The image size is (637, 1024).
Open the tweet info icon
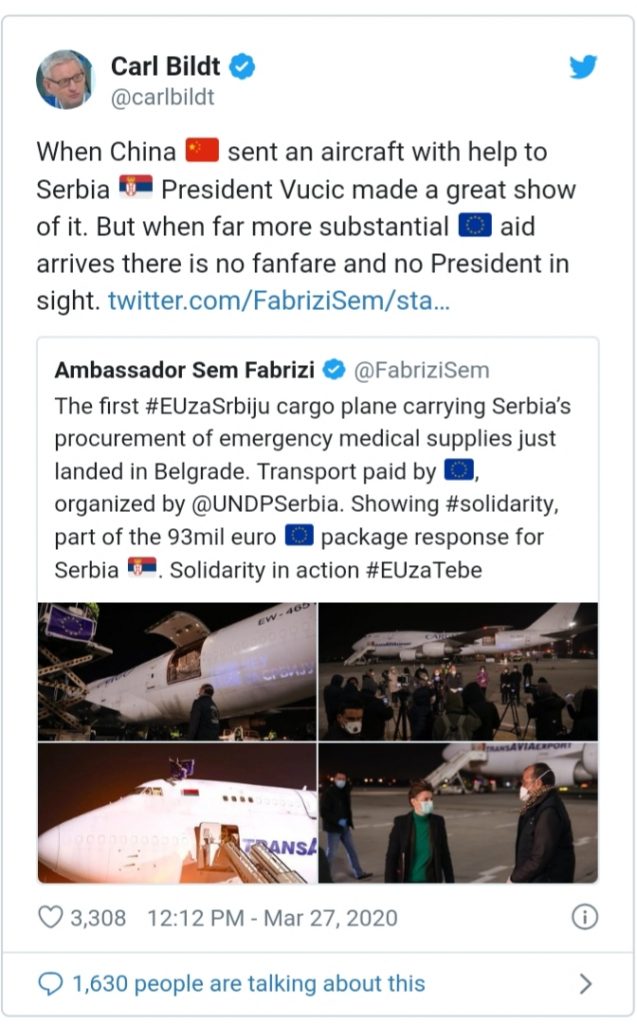tap(585, 917)
